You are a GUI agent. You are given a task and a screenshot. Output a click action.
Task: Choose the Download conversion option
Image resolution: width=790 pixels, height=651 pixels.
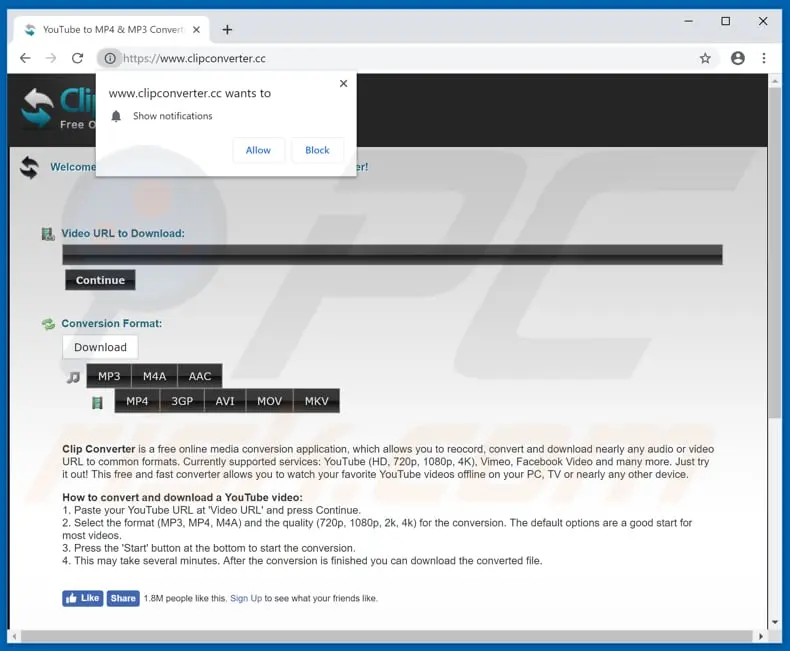(x=100, y=347)
